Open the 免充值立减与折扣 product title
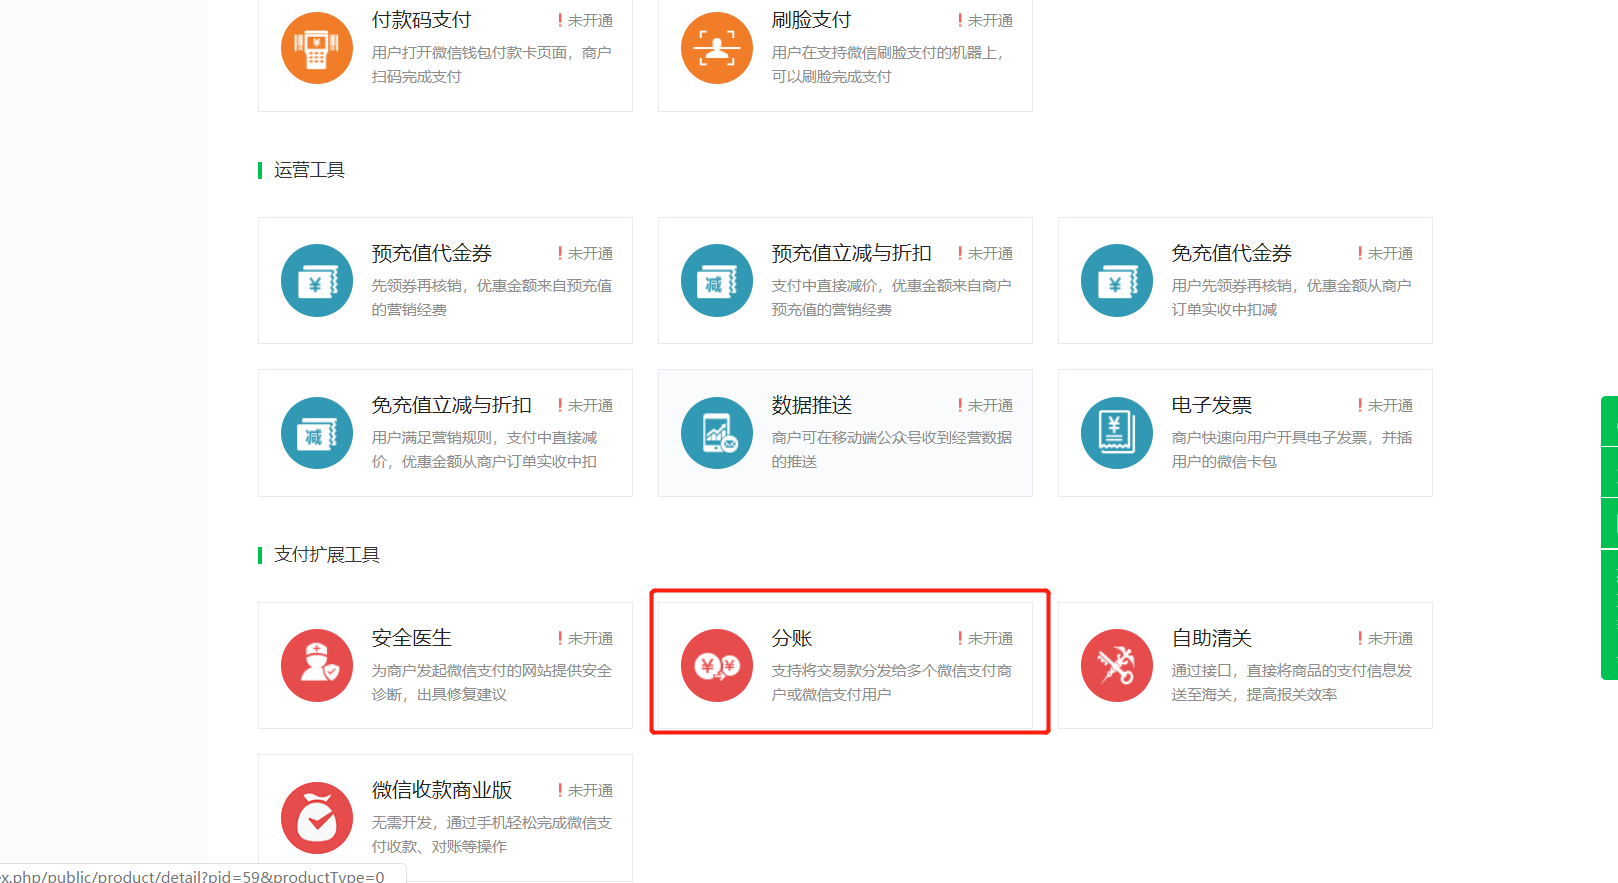 pos(451,406)
